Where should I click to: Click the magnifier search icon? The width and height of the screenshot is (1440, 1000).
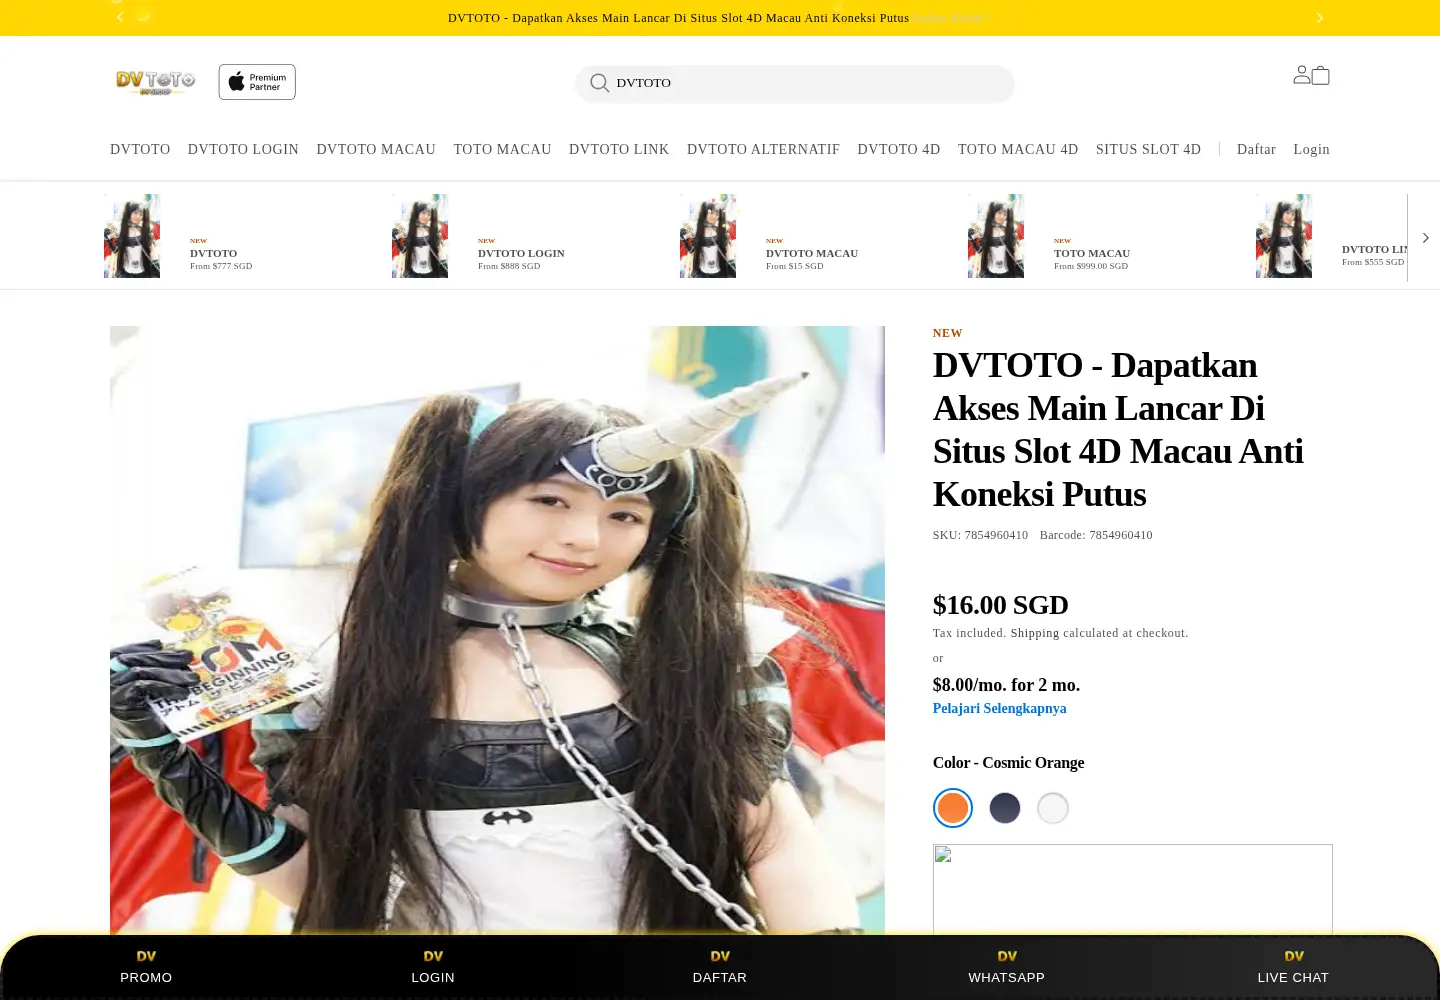[x=599, y=83]
